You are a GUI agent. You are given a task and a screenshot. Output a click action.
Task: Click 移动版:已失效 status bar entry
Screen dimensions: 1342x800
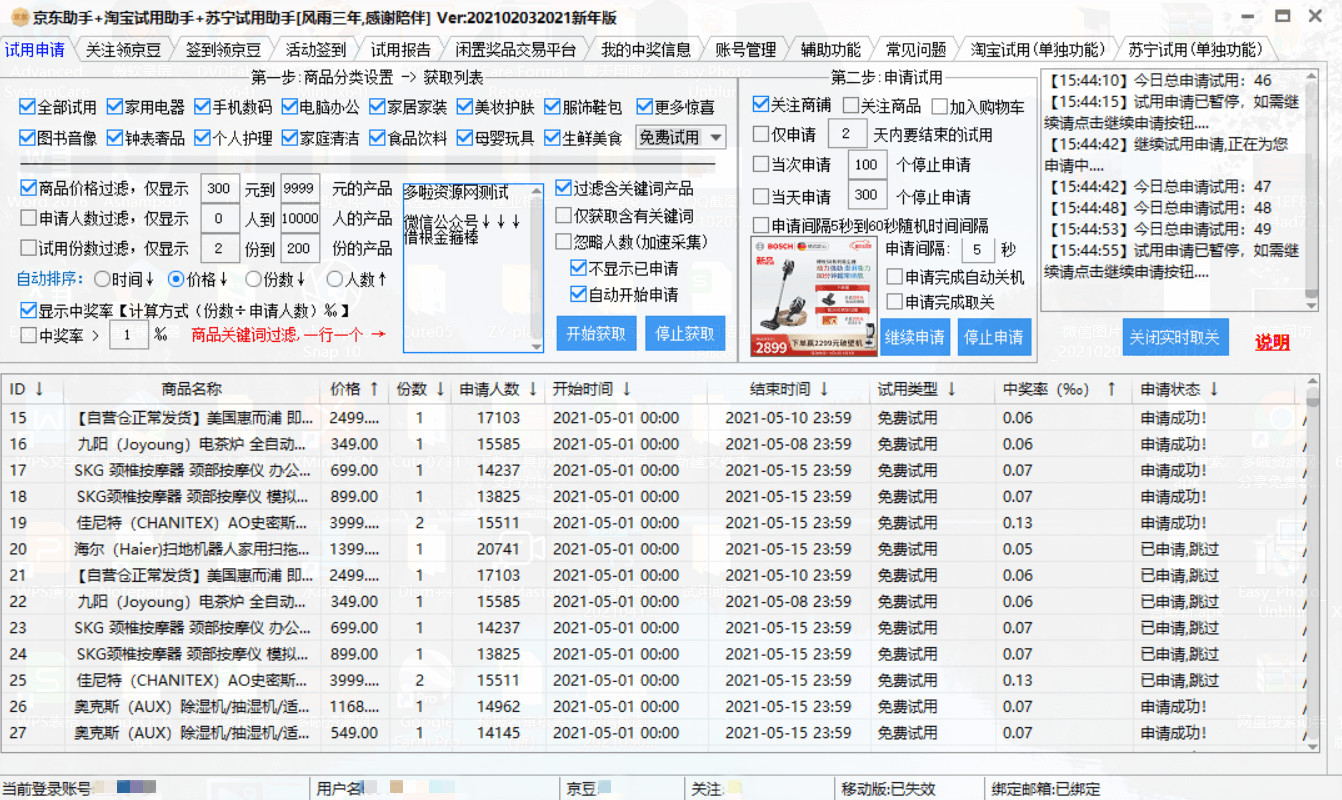click(x=888, y=789)
